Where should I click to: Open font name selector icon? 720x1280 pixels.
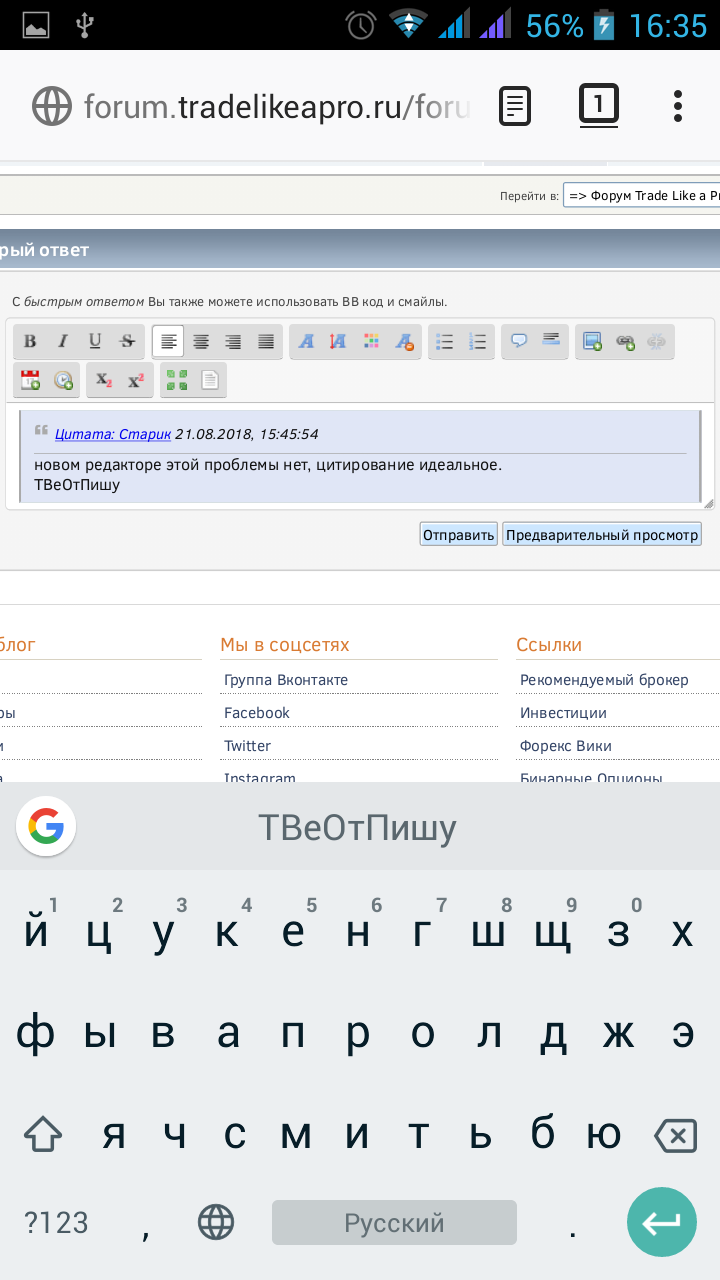307,342
